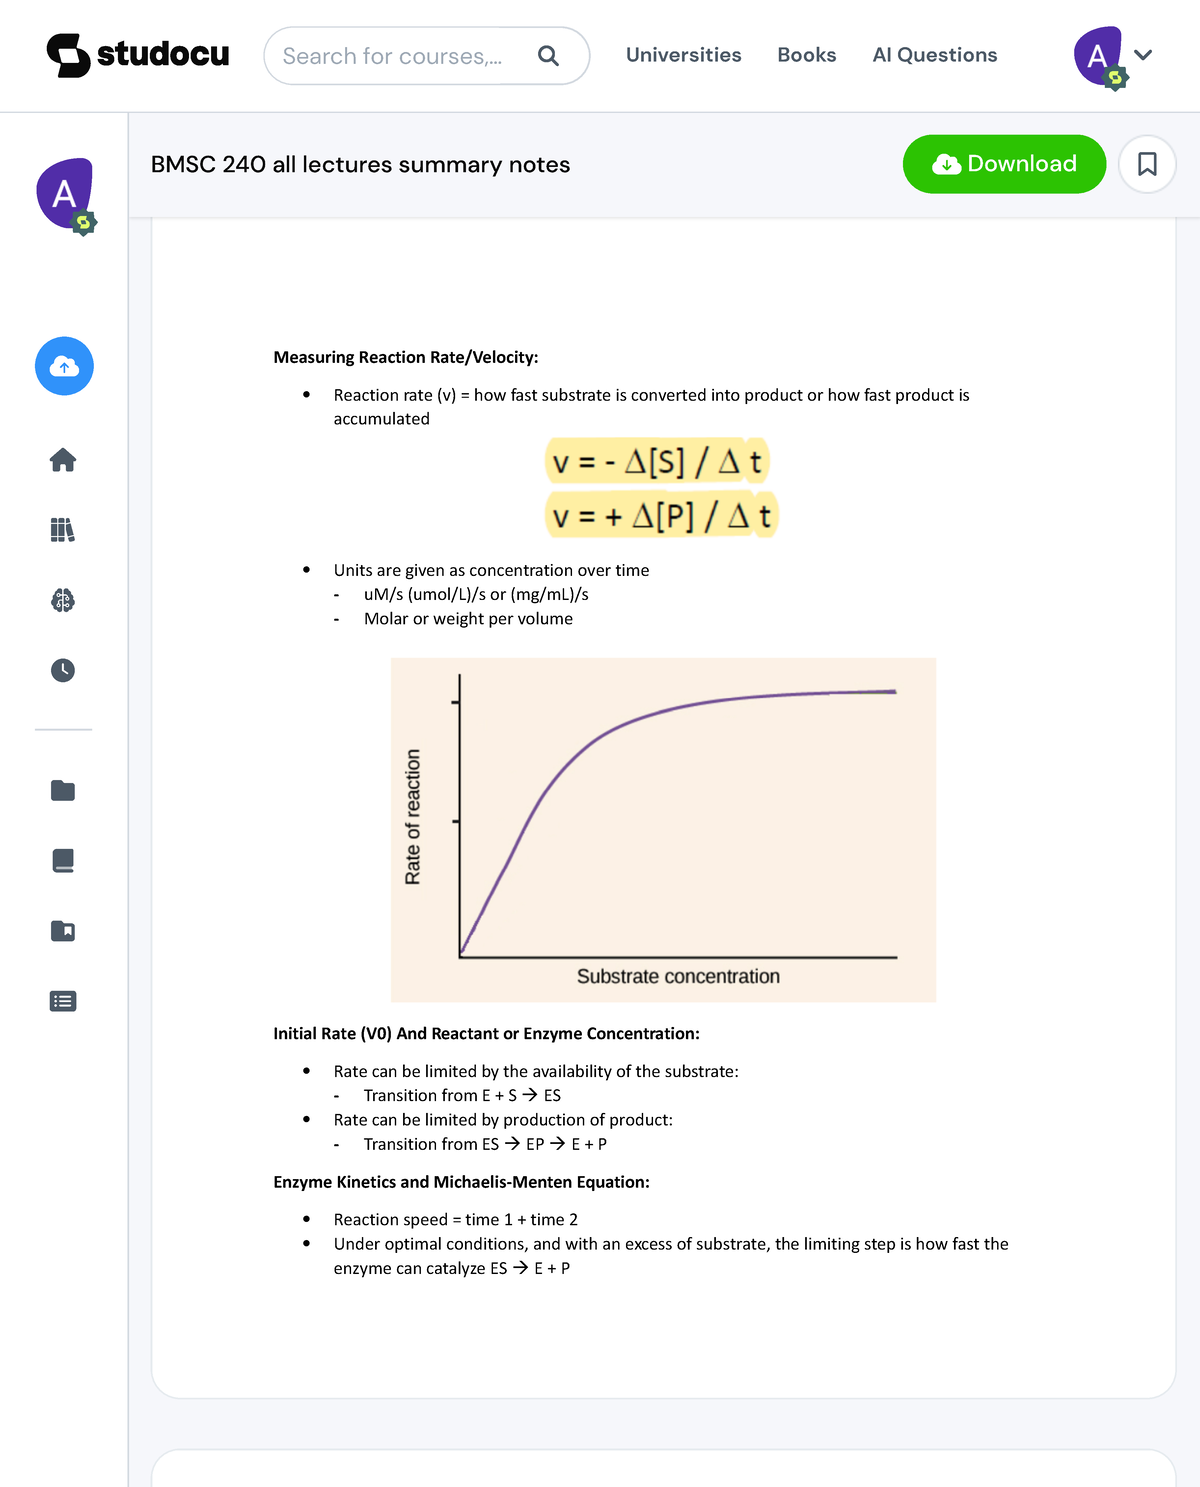
Task: Open the Universities menu
Action: 683,55
